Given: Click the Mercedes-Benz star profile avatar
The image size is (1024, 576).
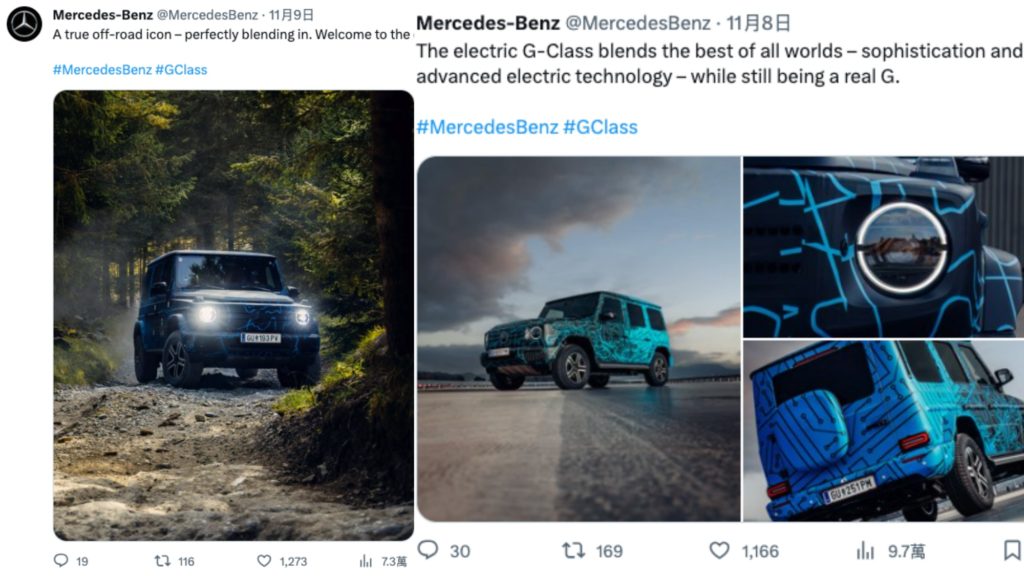Looking at the screenshot, I should 24,24.
